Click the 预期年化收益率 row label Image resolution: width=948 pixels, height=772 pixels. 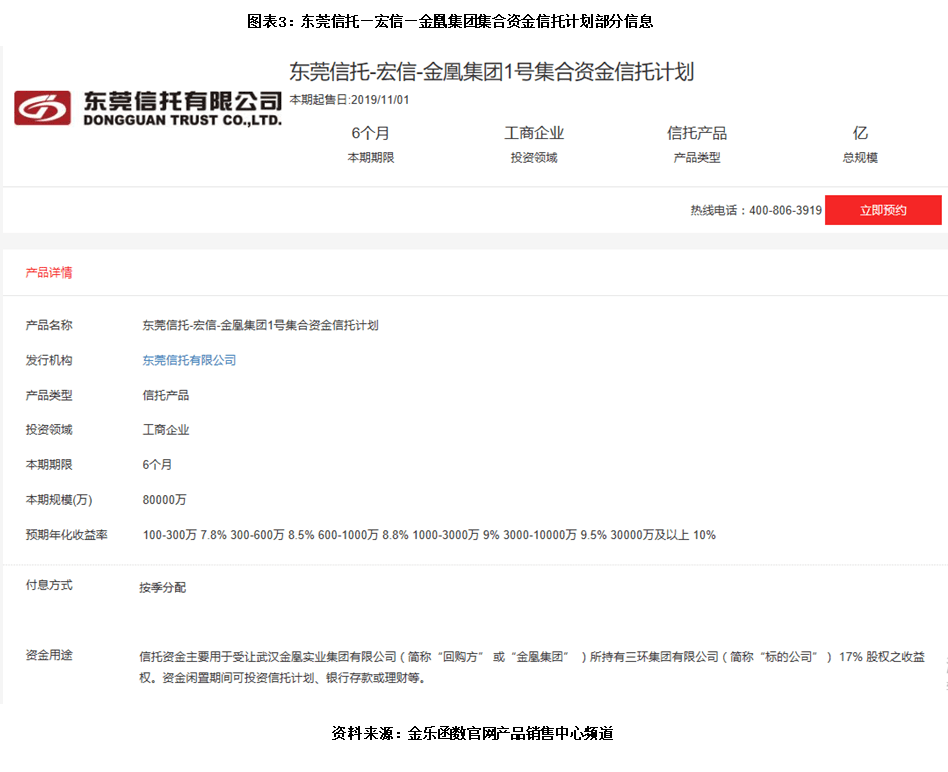point(67,535)
